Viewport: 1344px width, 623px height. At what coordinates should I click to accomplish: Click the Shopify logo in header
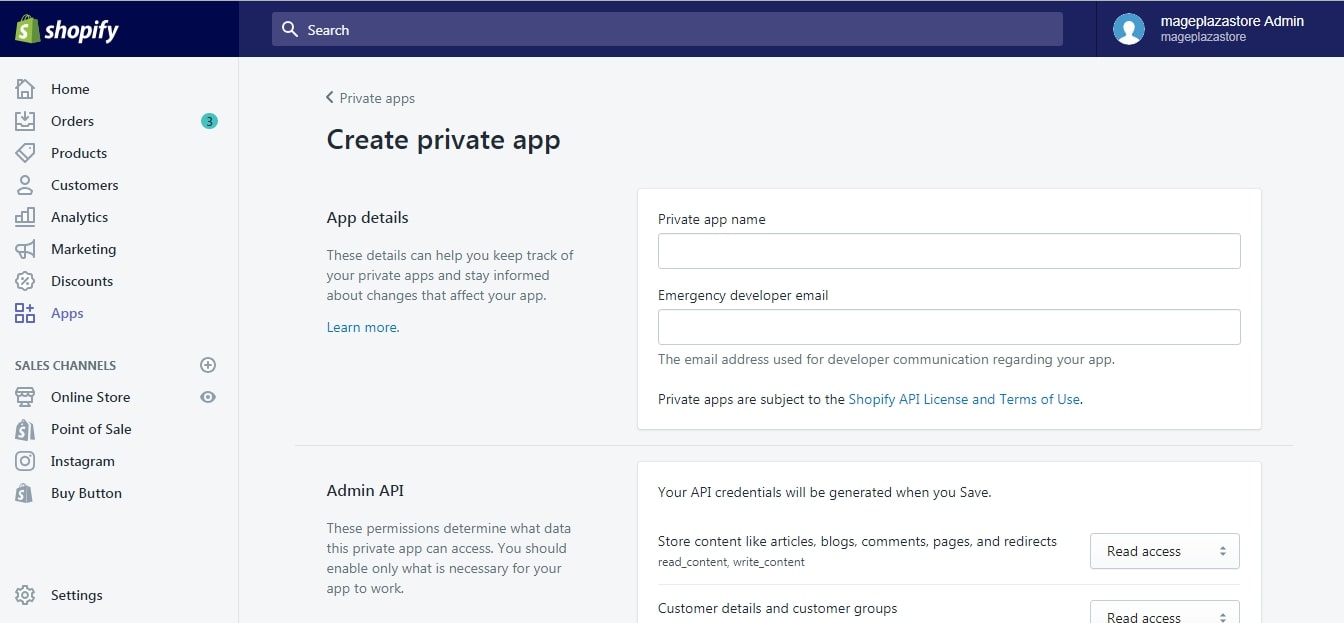pyautogui.click(x=67, y=29)
